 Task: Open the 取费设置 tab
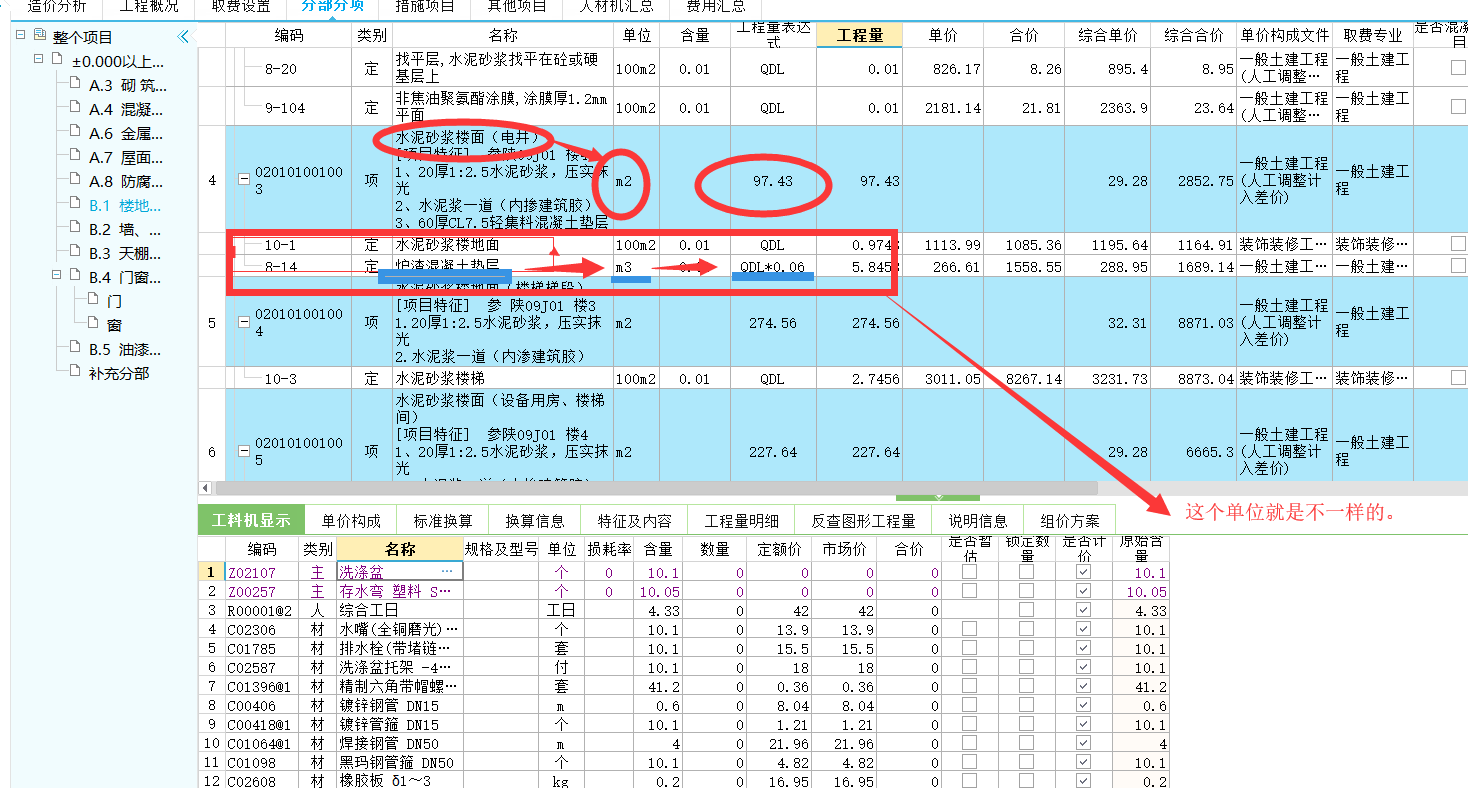tap(241, 6)
